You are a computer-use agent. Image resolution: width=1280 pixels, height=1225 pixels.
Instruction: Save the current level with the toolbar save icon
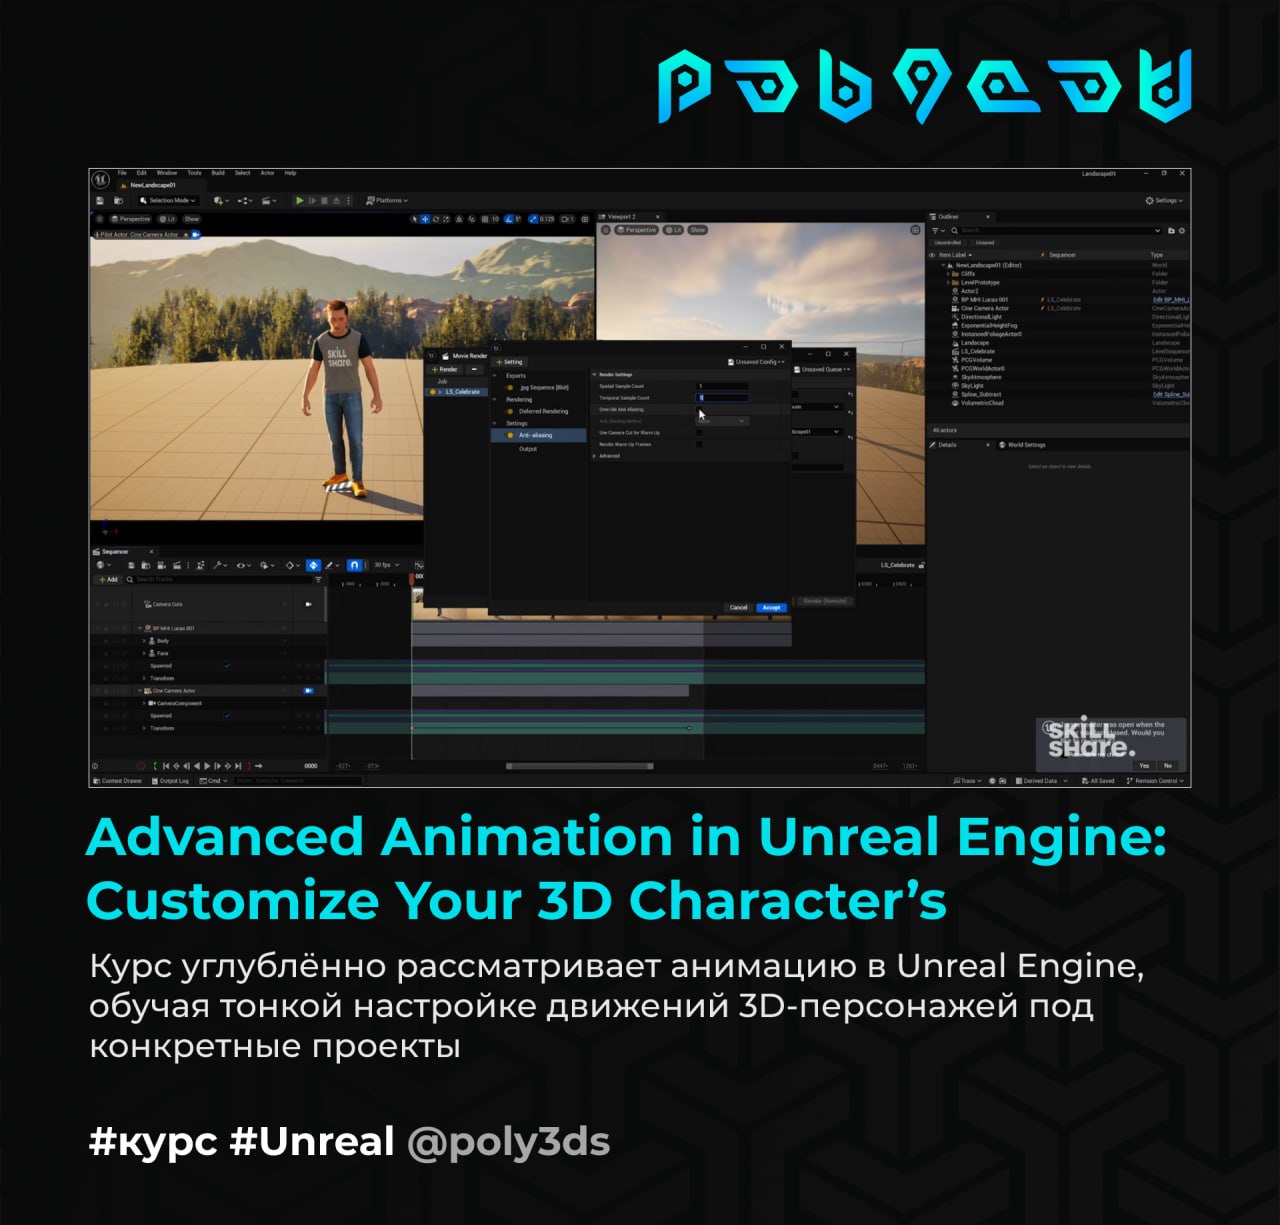[x=100, y=201]
